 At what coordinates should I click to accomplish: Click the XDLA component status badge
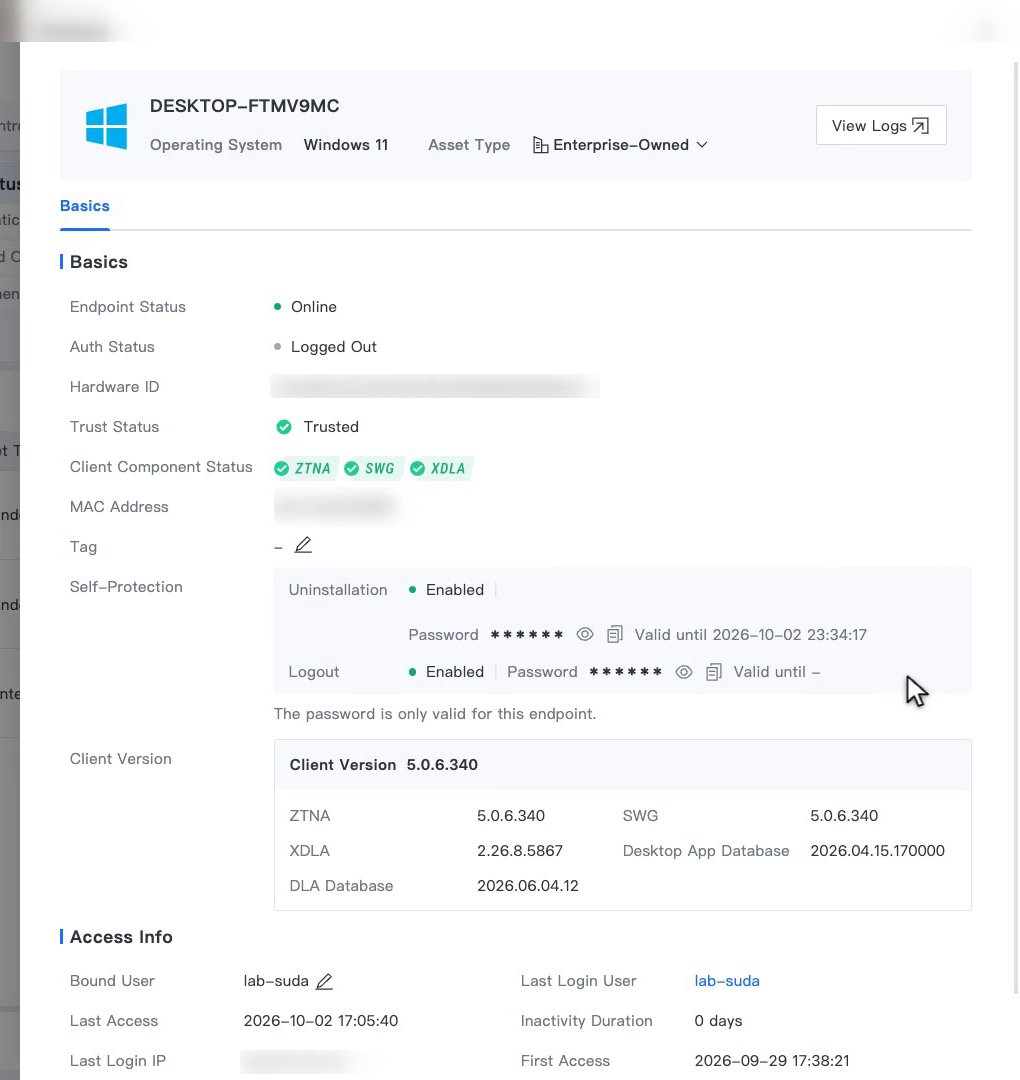click(439, 468)
